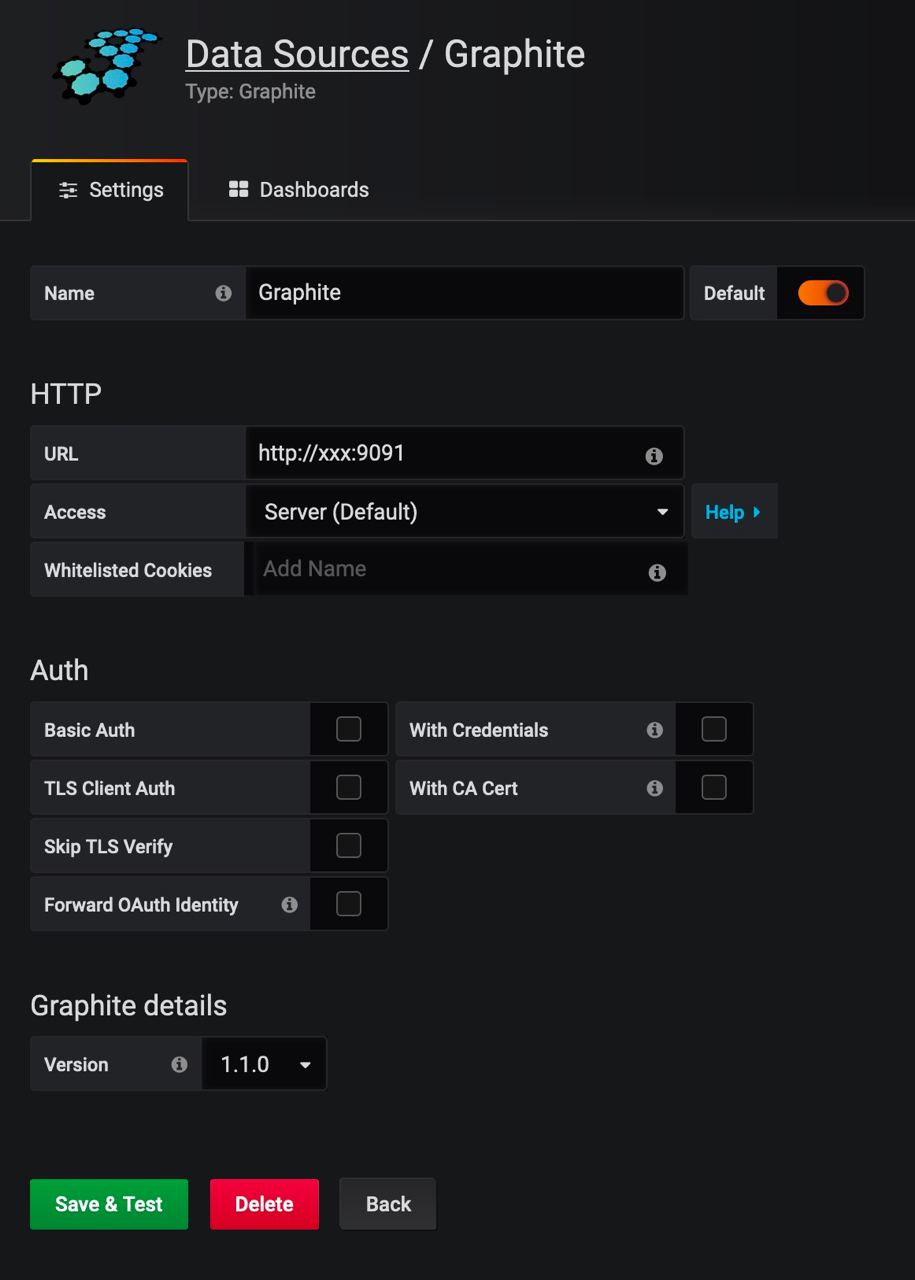915x1280 pixels.
Task: Check the Skip TLS Verify box
Action: 348,846
